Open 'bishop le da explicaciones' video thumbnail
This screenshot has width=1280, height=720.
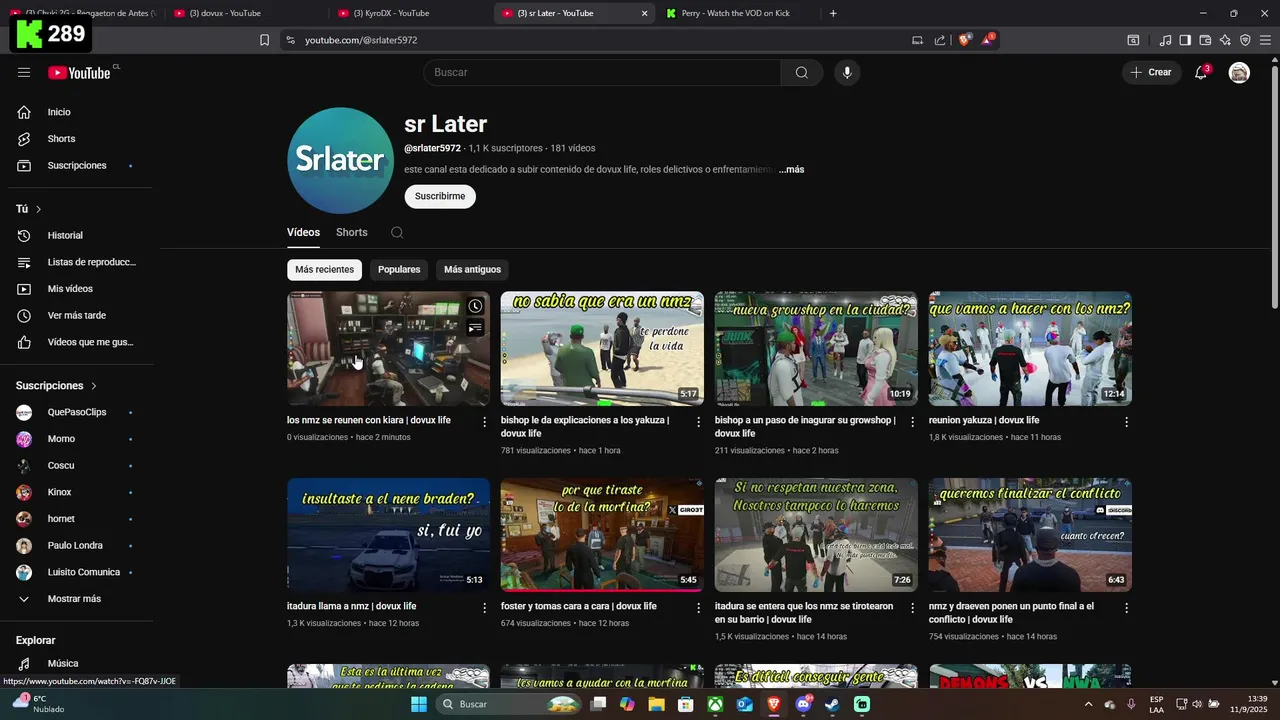[602, 348]
